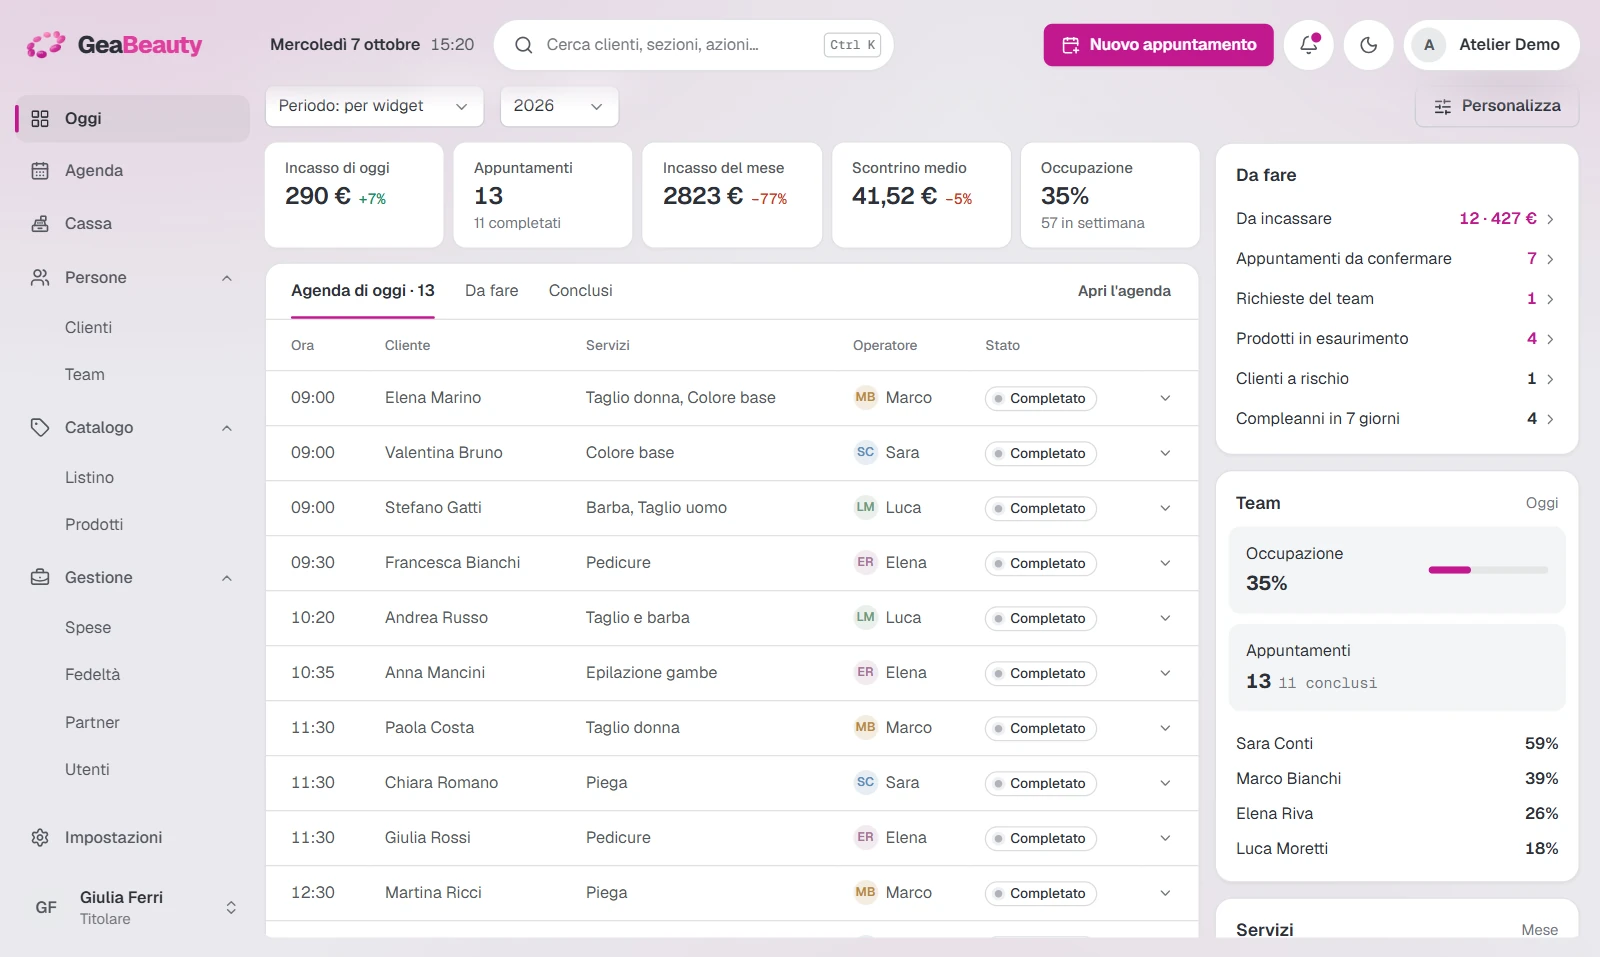The height and width of the screenshot is (957, 1600).
Task: Toggle dark mode moon icon
Action: click(1368, 45)
